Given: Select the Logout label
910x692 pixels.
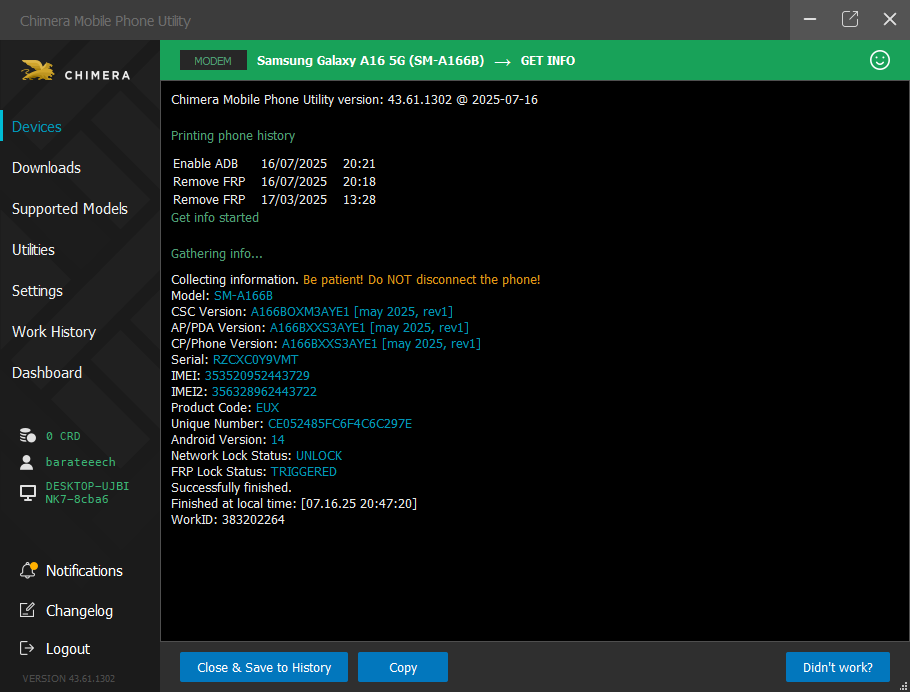Looking at the screenshot, I should [68, 649].
